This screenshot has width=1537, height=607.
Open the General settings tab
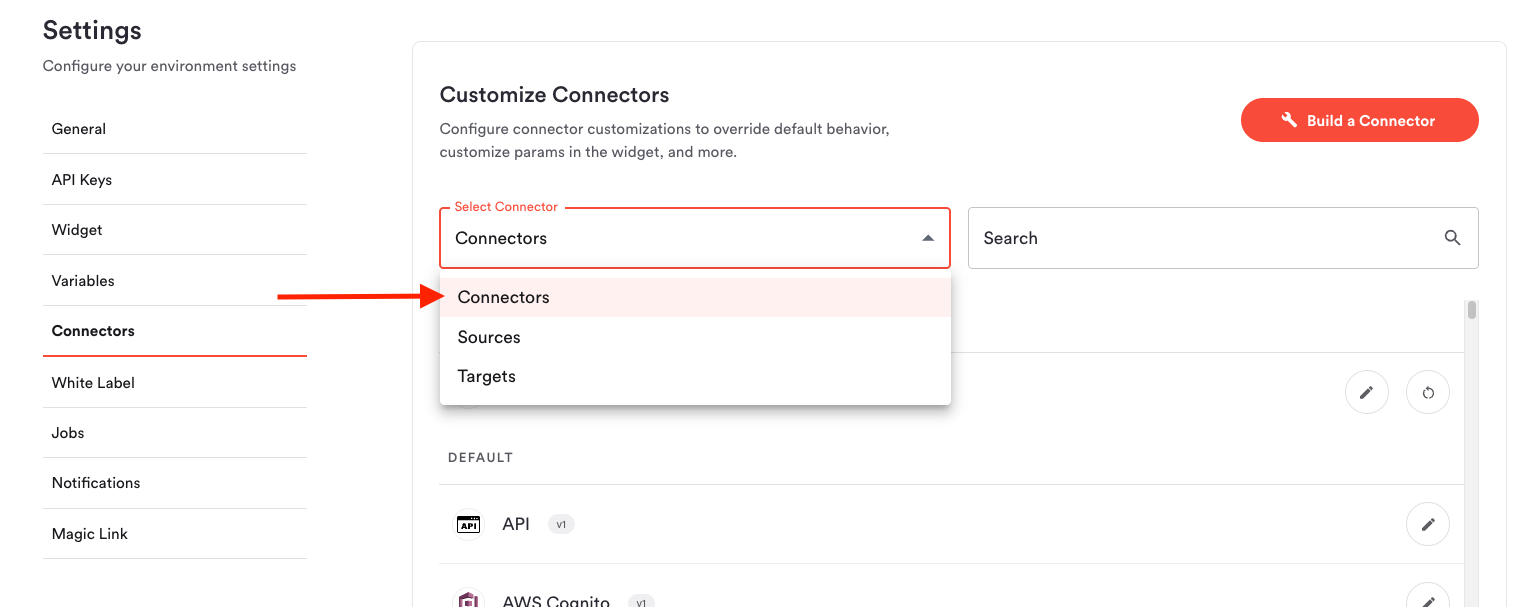pos(79,129)
